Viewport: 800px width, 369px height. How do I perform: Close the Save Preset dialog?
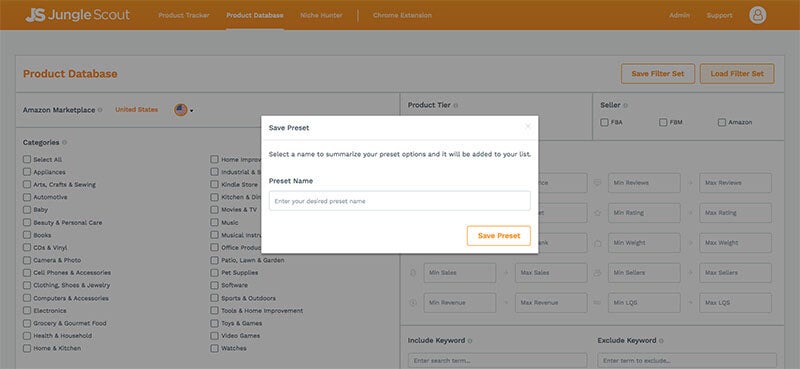pos(528,127)
